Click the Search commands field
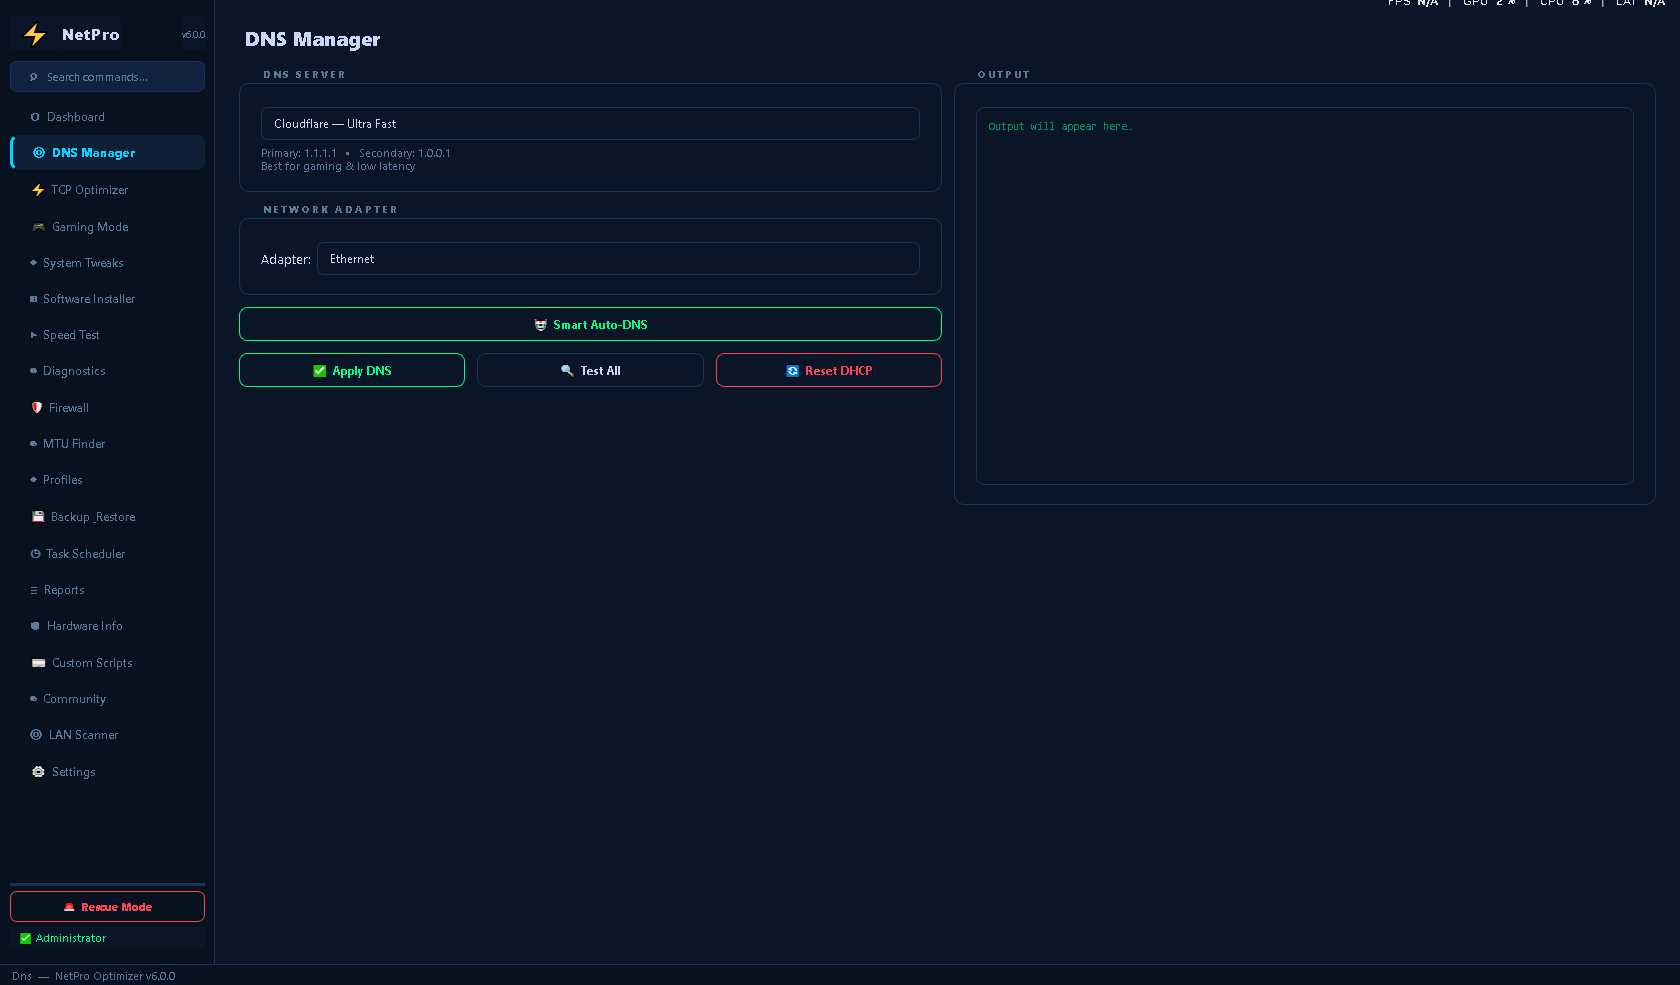Screen dimensions: 1680x985 (107, 77)
